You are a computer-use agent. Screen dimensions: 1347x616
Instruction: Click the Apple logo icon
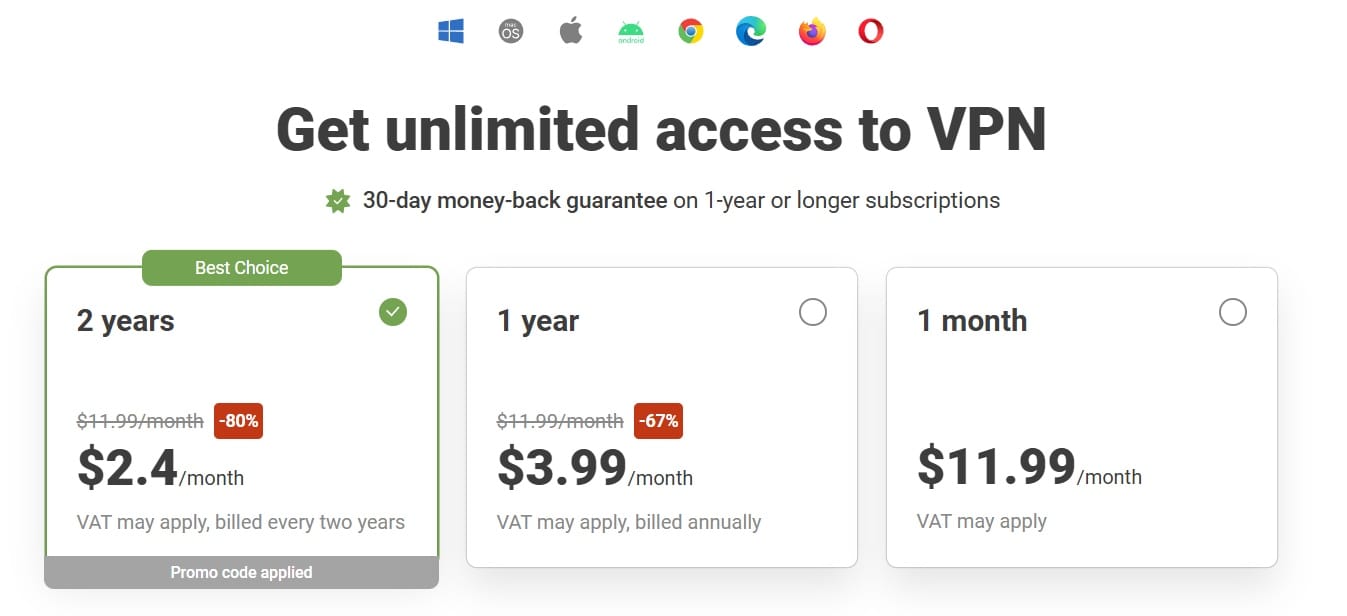[x=570, y=31]
